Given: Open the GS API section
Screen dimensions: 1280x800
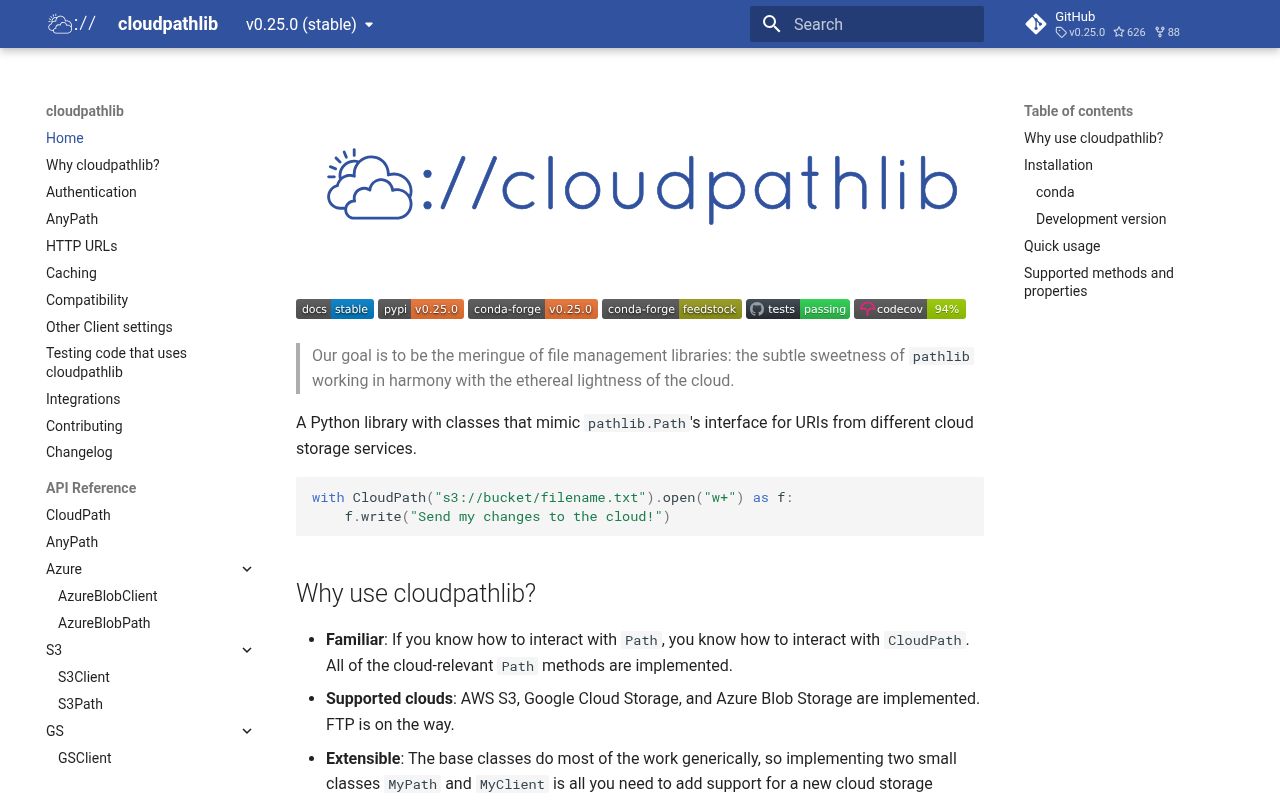Looking at the screenshot, I should tap(55, 731).
